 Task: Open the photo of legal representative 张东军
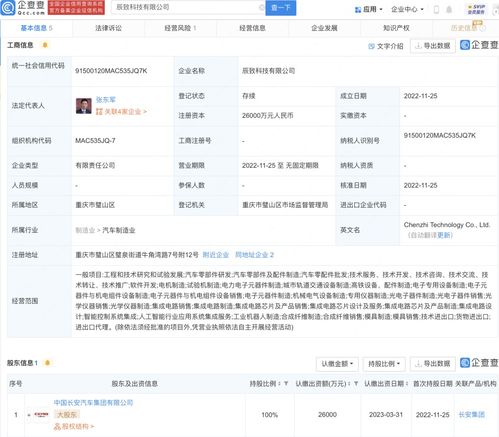click(83, 106)
